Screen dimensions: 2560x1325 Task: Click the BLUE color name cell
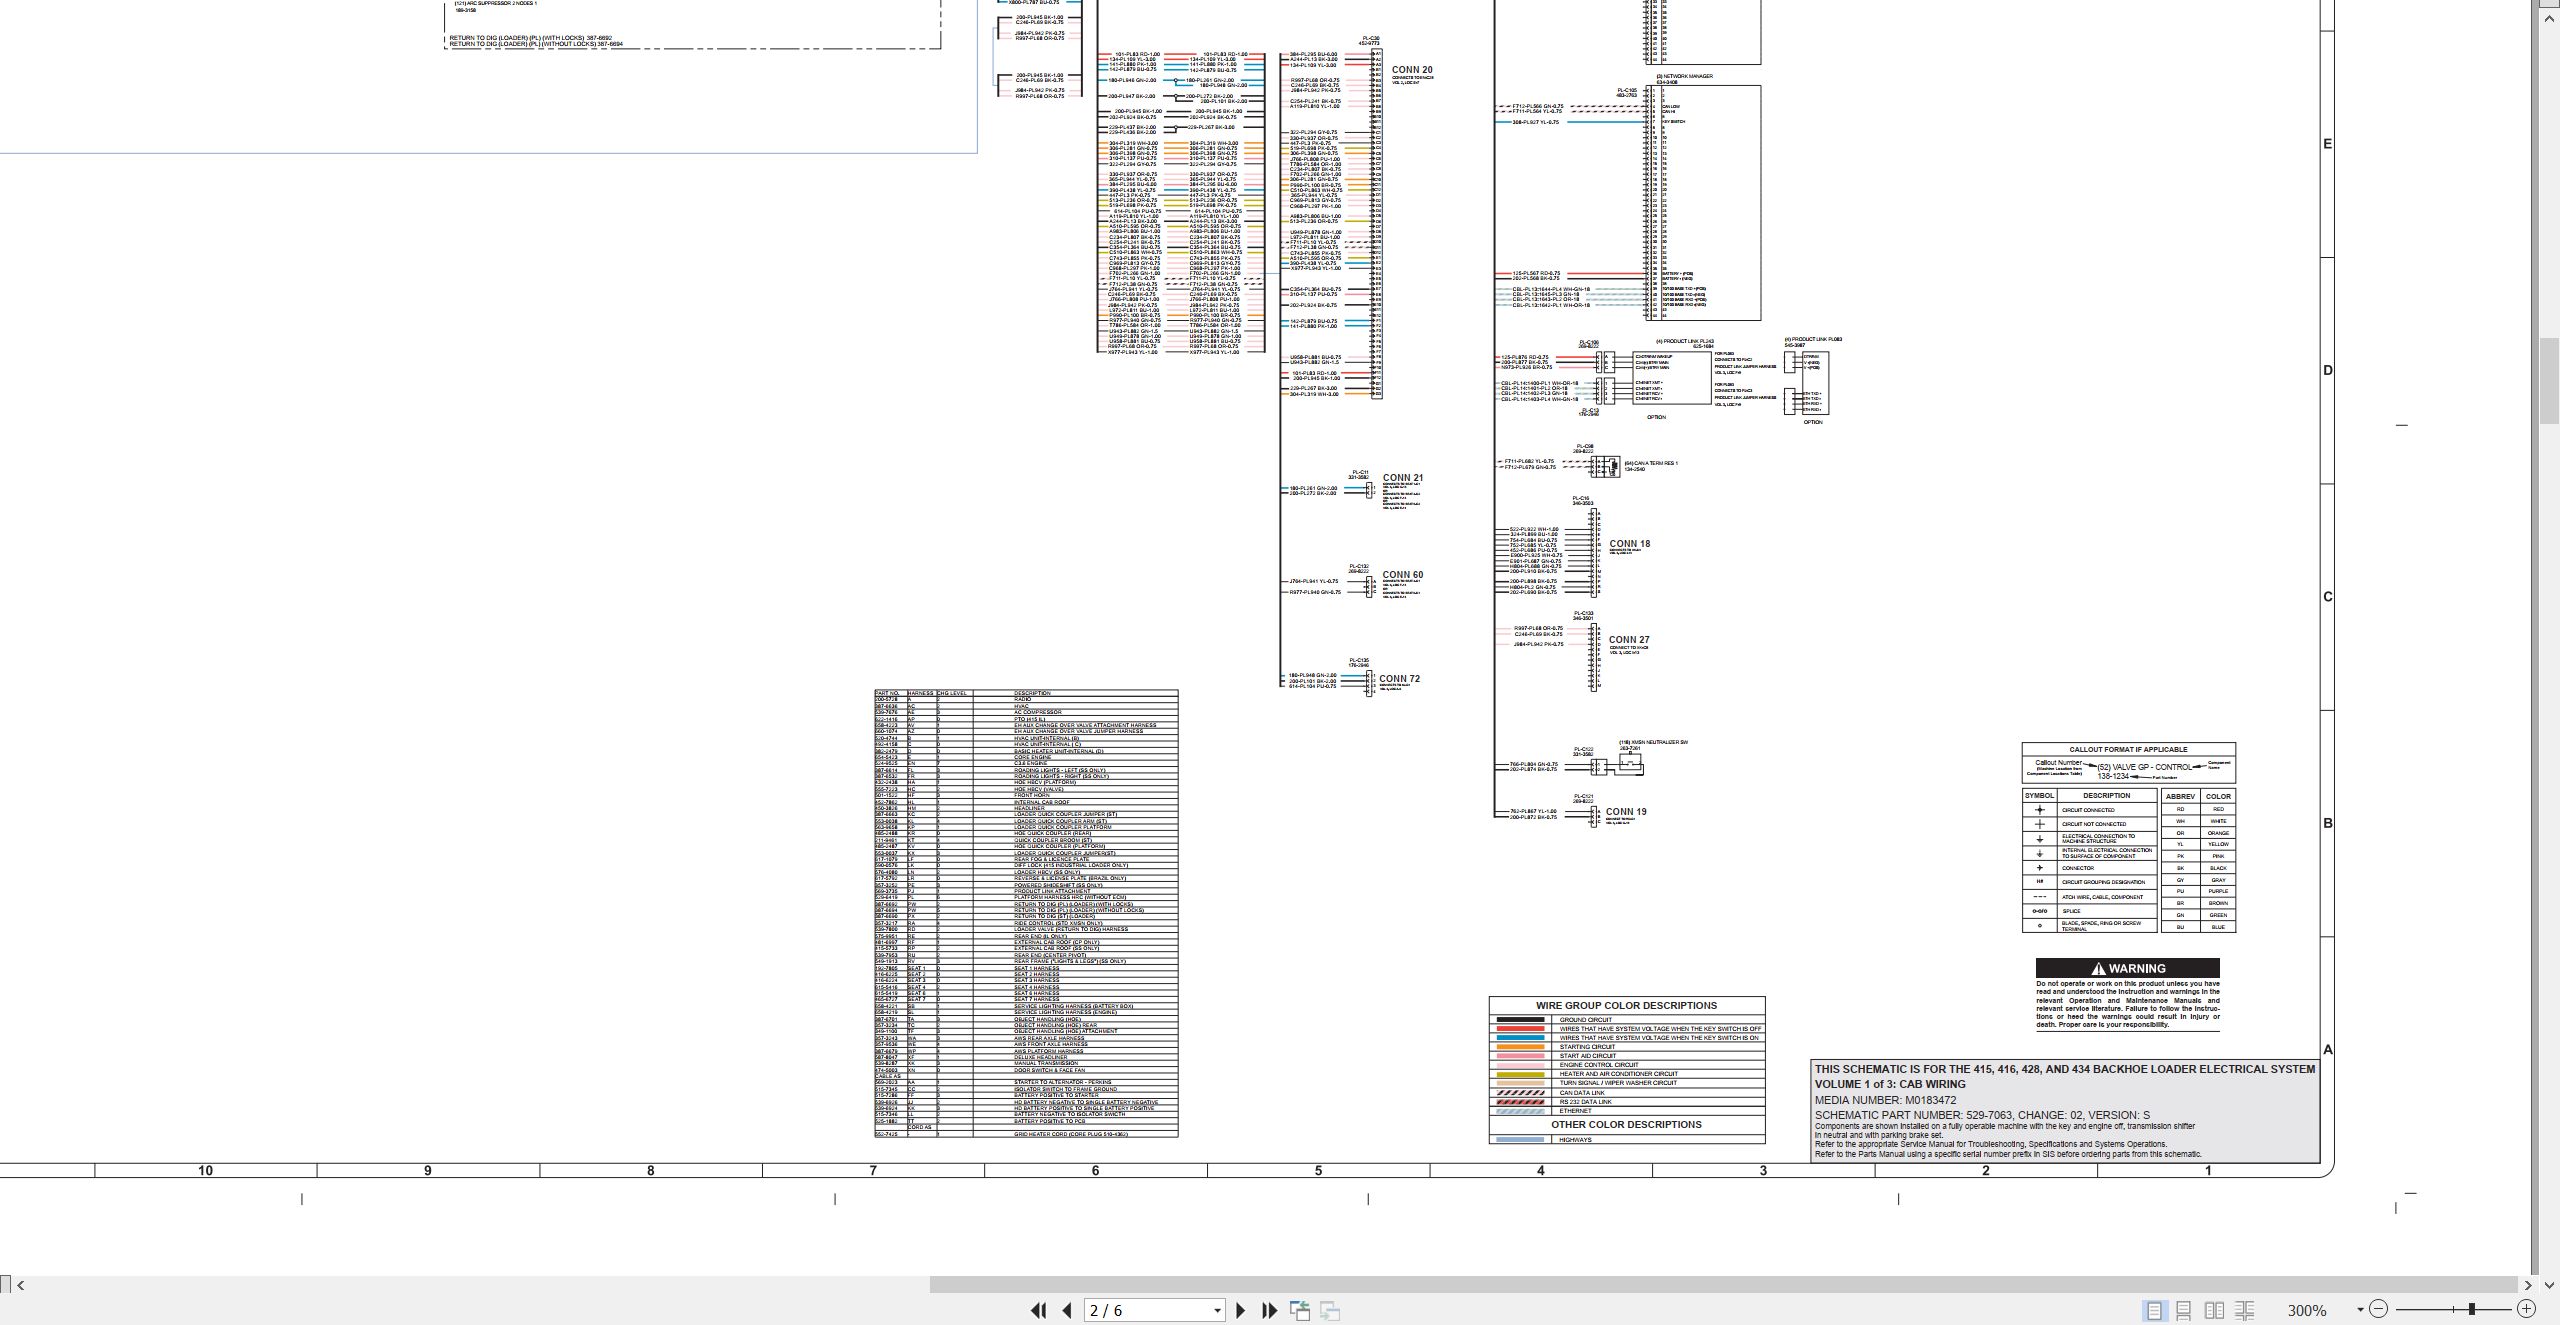2218,927
